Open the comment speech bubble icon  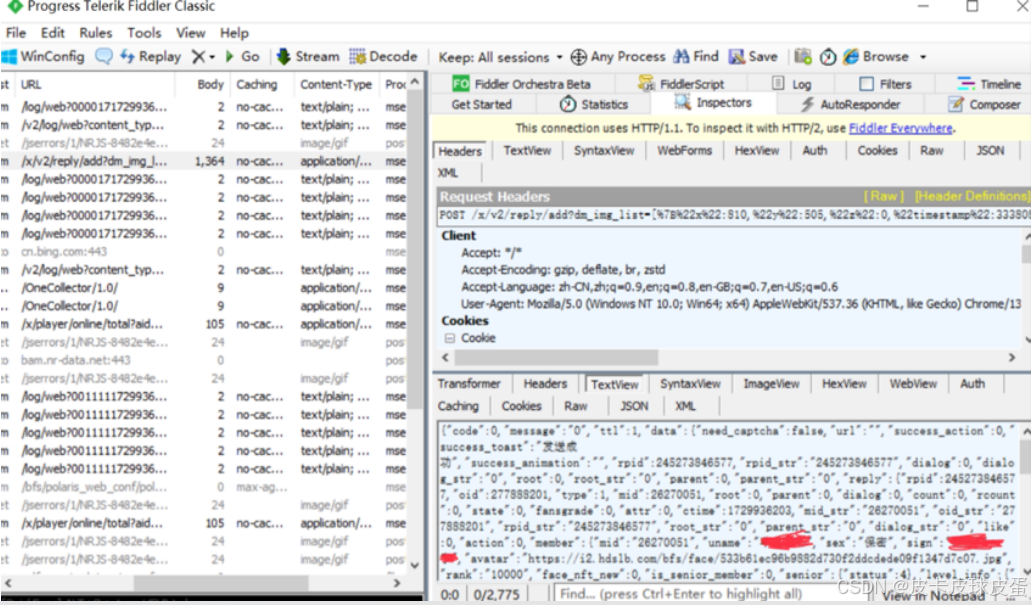[103, 57]
